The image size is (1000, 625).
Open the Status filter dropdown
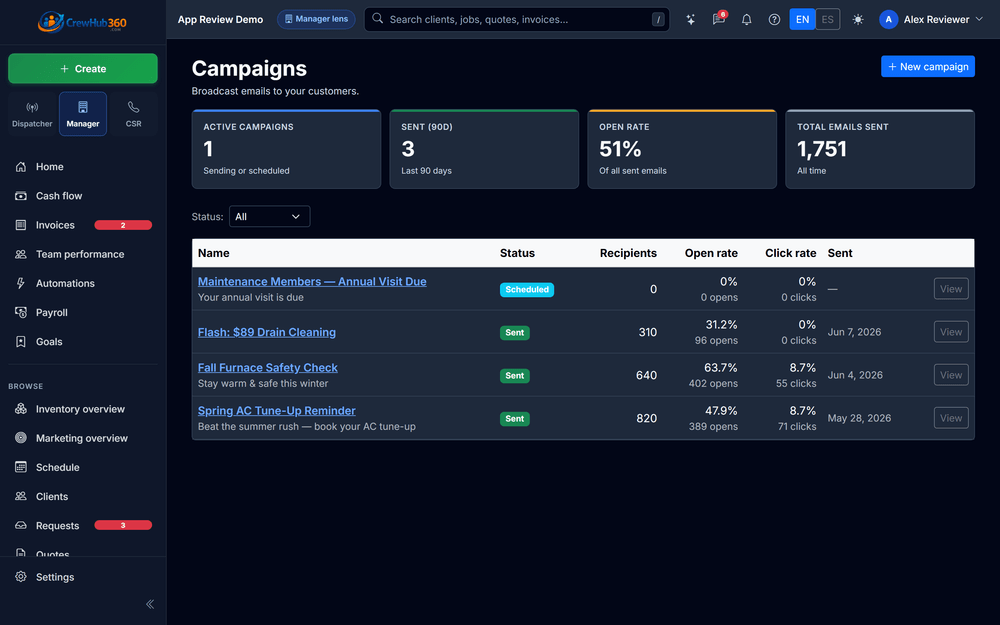point(269,217)
